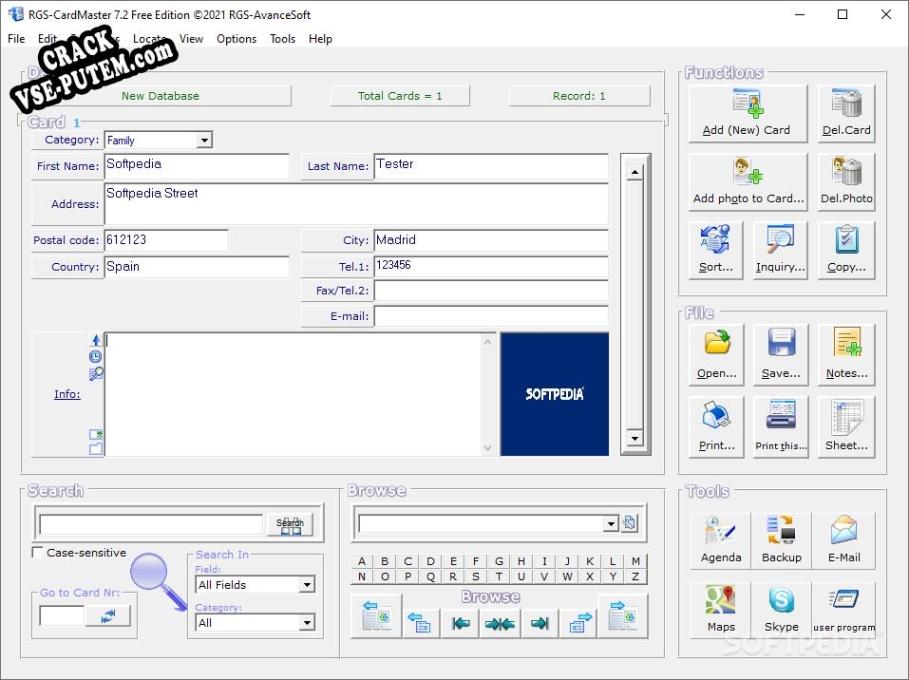909x680 pixels.
Task: Open the Help menu
Action: tap(320, 38)
